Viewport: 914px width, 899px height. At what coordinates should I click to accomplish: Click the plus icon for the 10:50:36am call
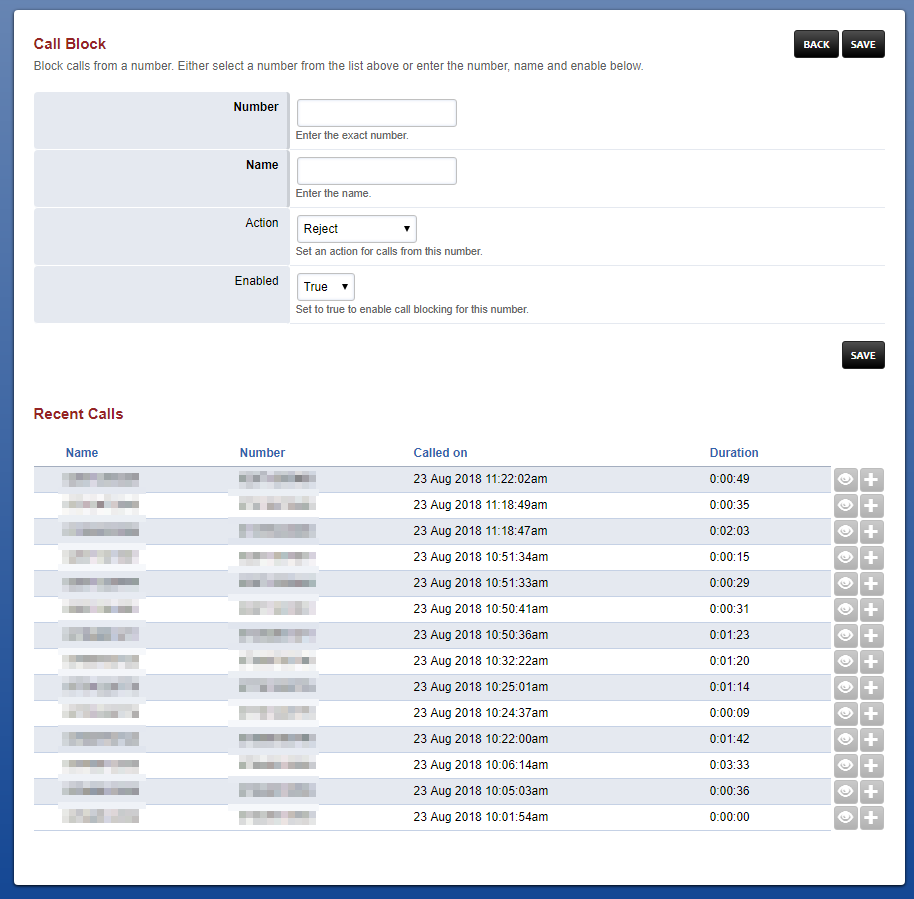click(x=871, y=635)
